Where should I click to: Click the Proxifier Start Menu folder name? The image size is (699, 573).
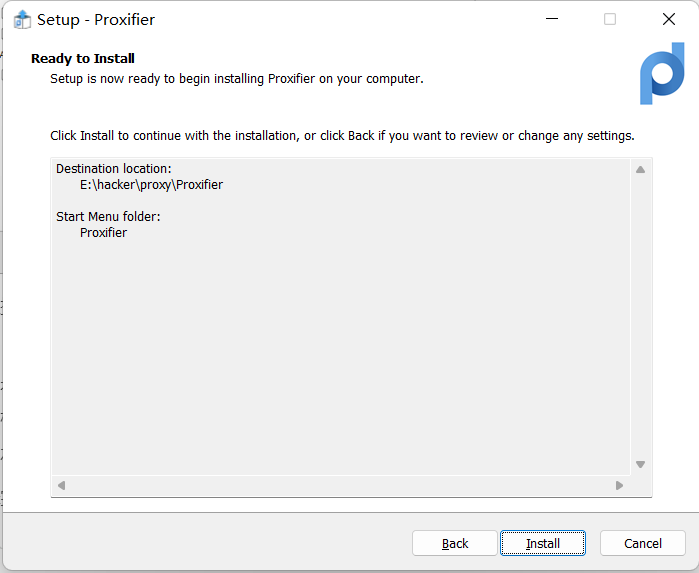104,233
